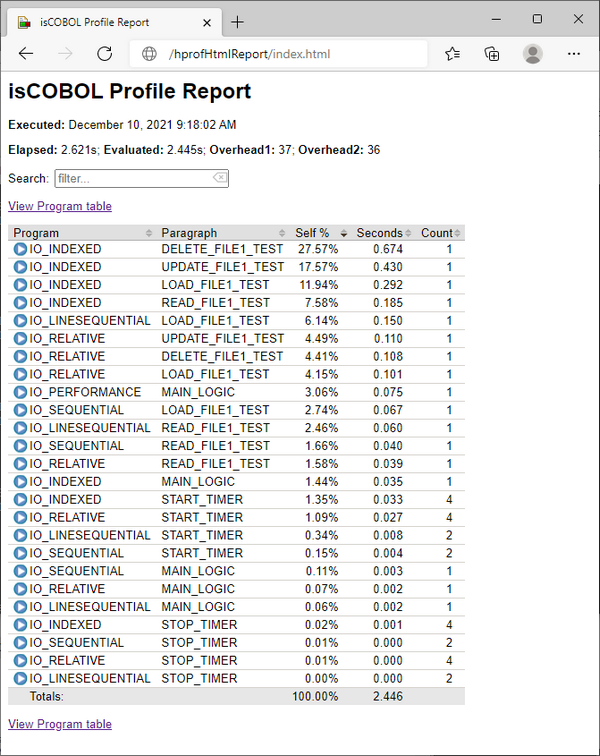
Task: Open the top View Program table link
Action: [60, 206]
